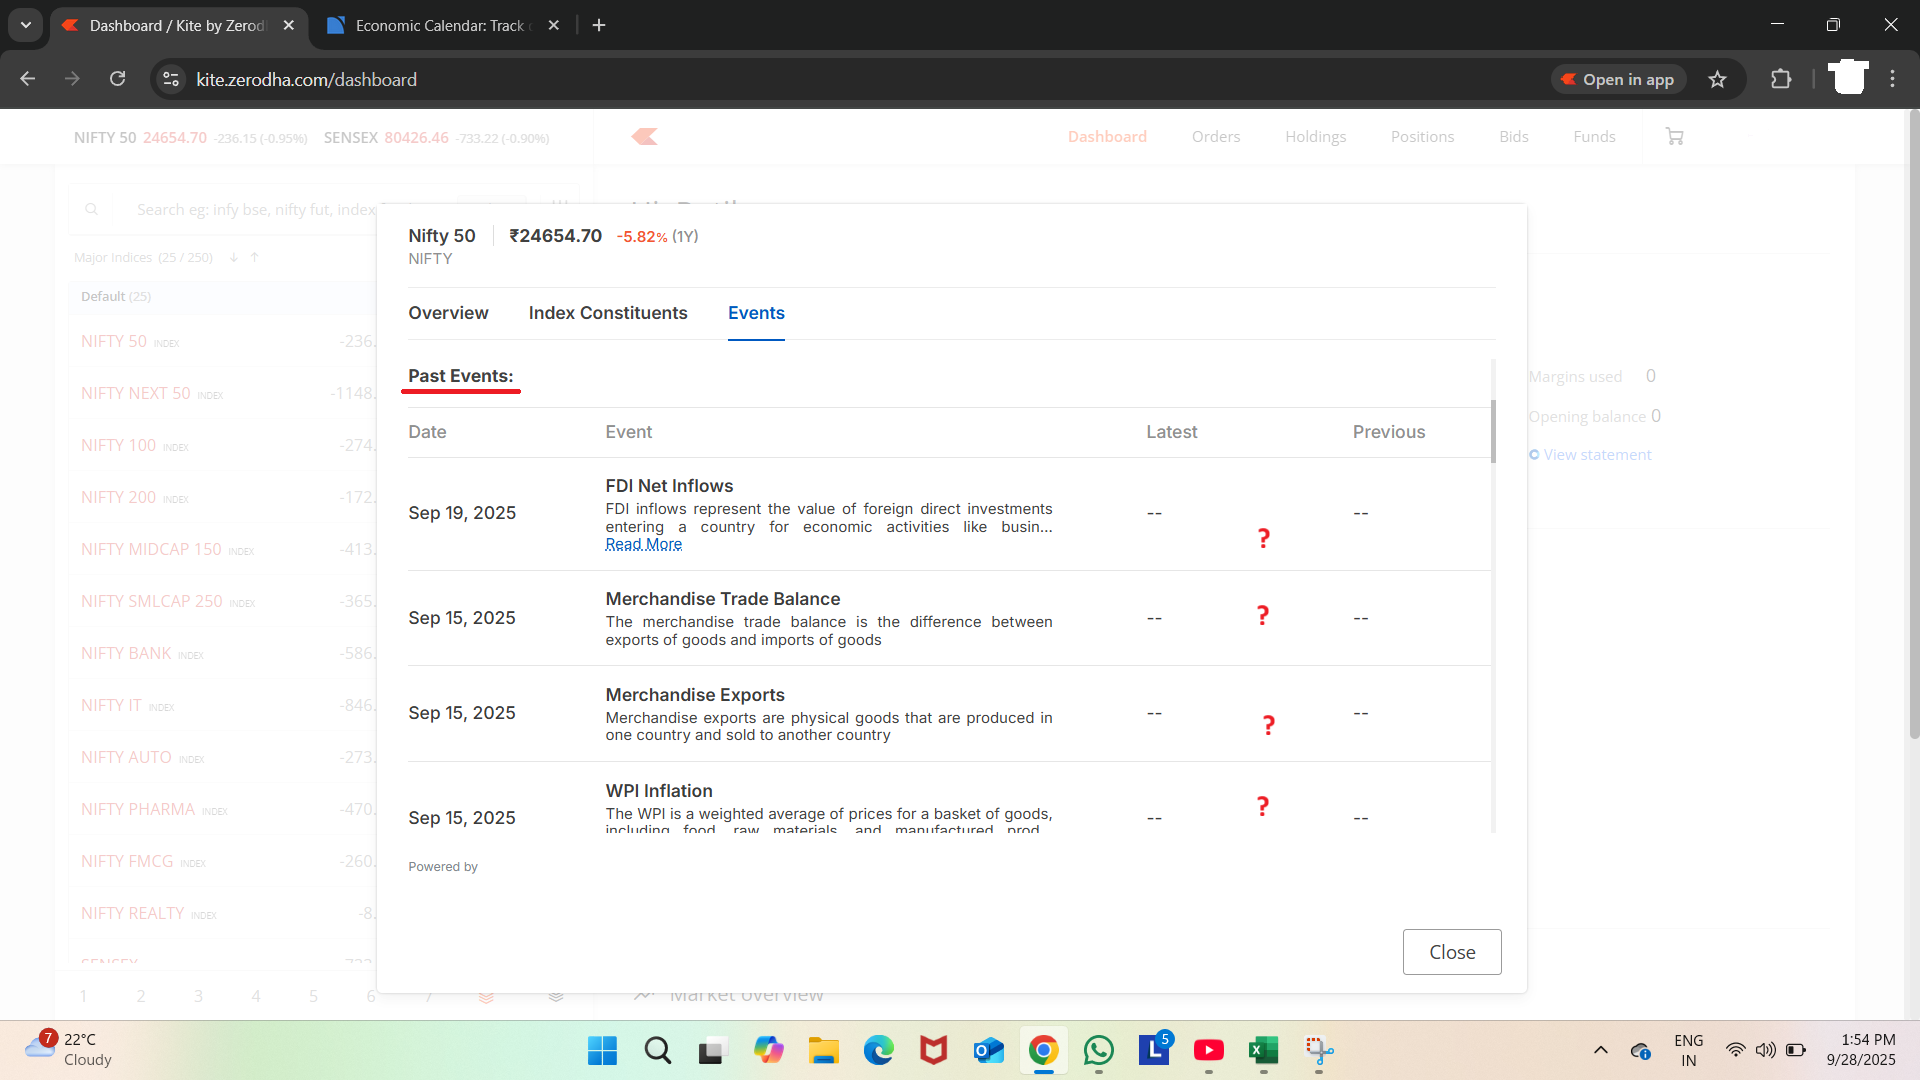Click Open in app button

(1618, 80)
